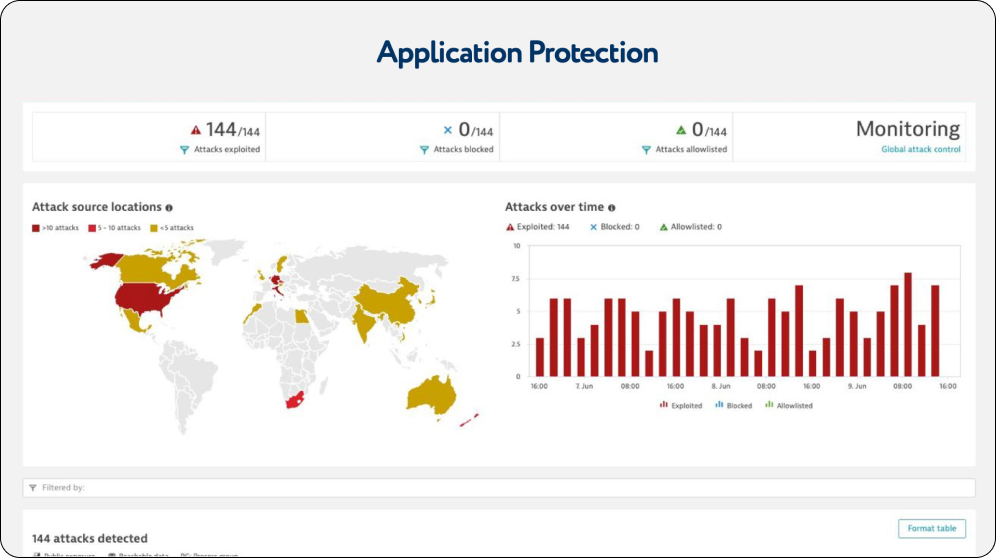This screenshot has width=996, height=558.
Task: Click the green allowlisted triangle icon
Action: 681,130
